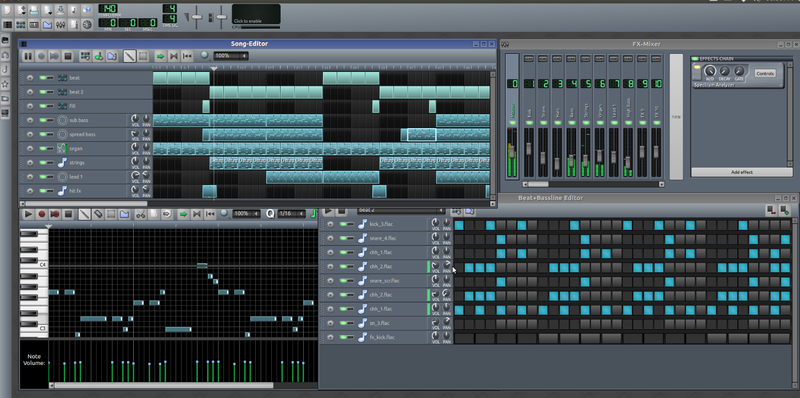Click the 'beat 2' track label

tap(77, 92)
